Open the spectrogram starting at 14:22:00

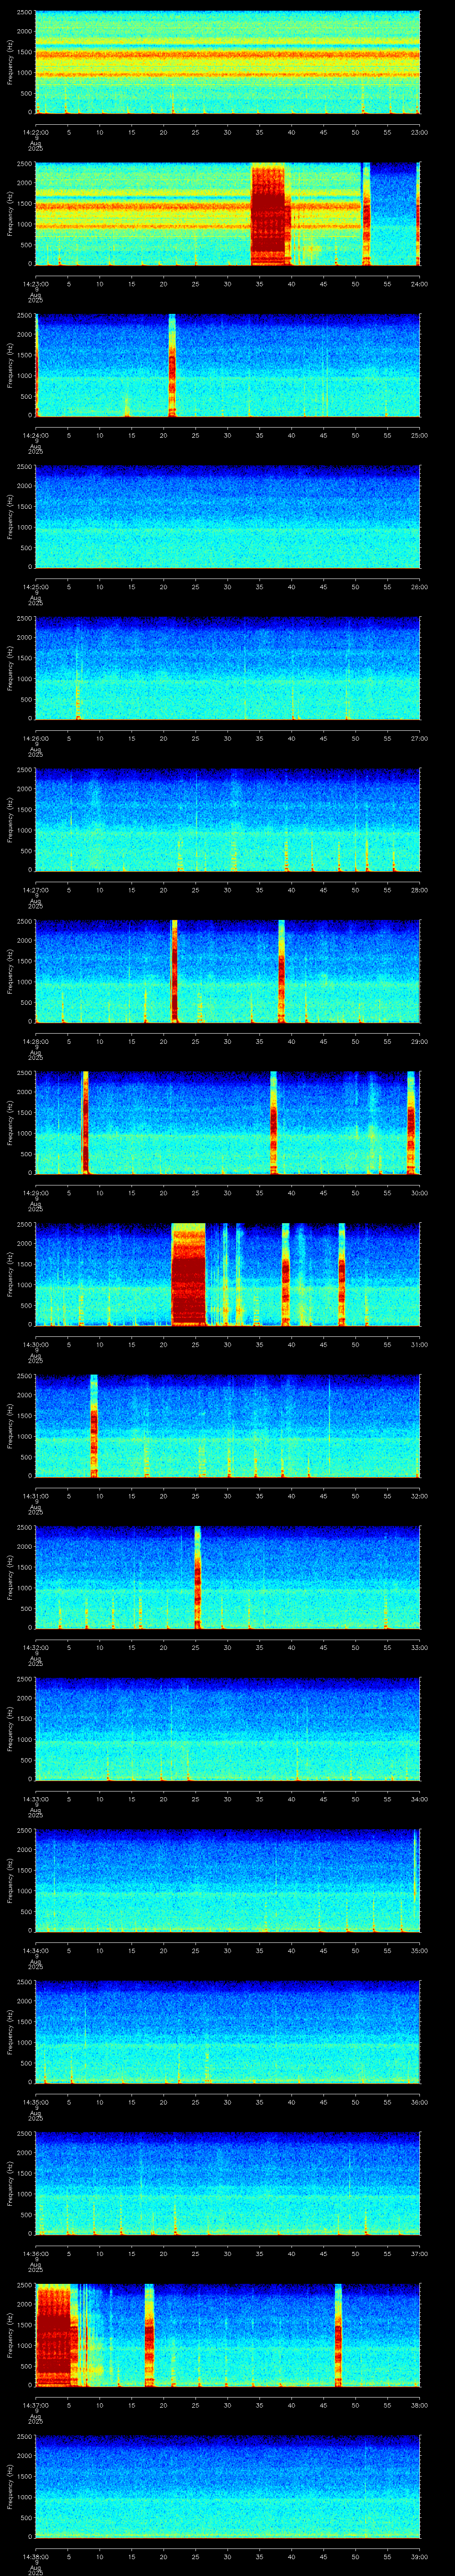point(228,62)
